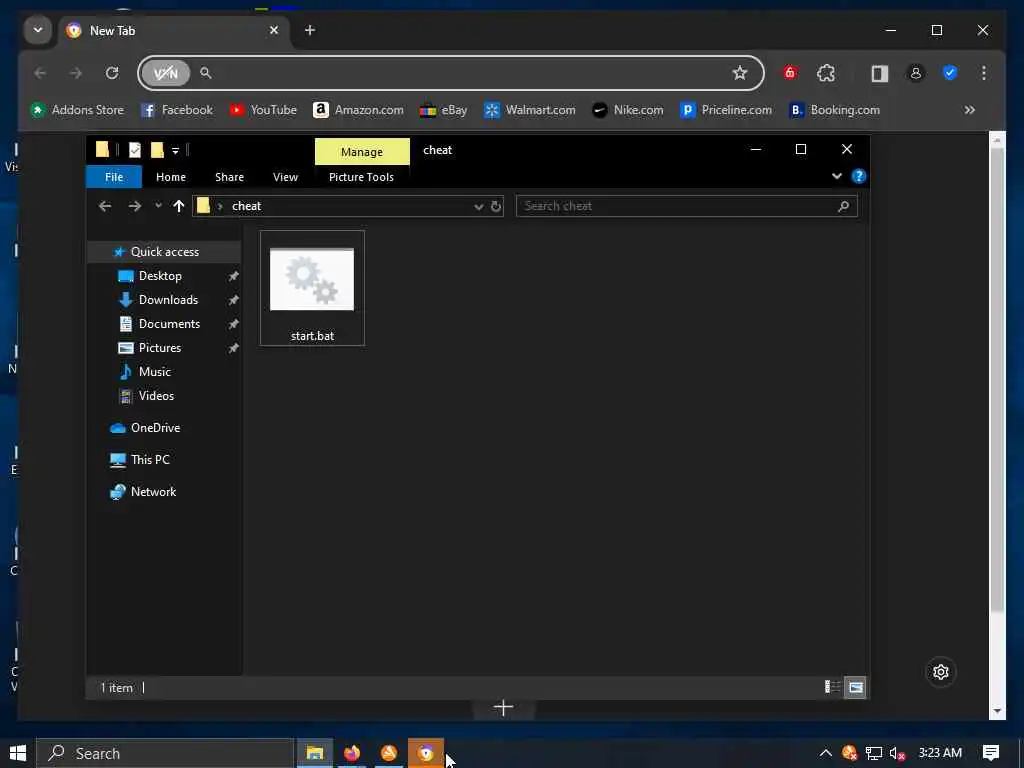The image size is (1024, 768).
Task: Open Customize Quick Access Toolbar dropdown
Action: tap(175, 151)
